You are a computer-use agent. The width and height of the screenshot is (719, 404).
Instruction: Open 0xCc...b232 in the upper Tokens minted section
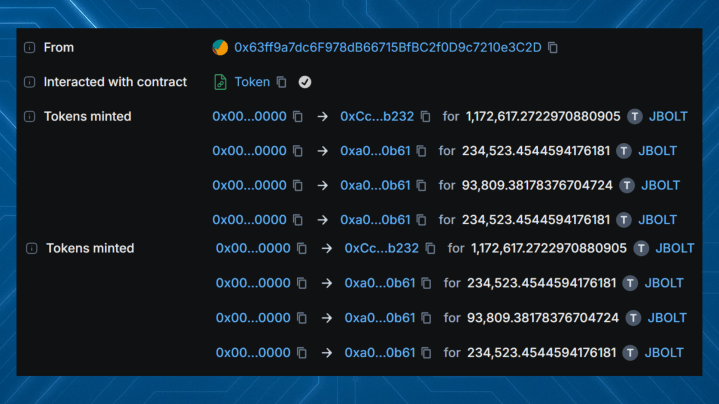pyautogui.click(x=377, y=116)
